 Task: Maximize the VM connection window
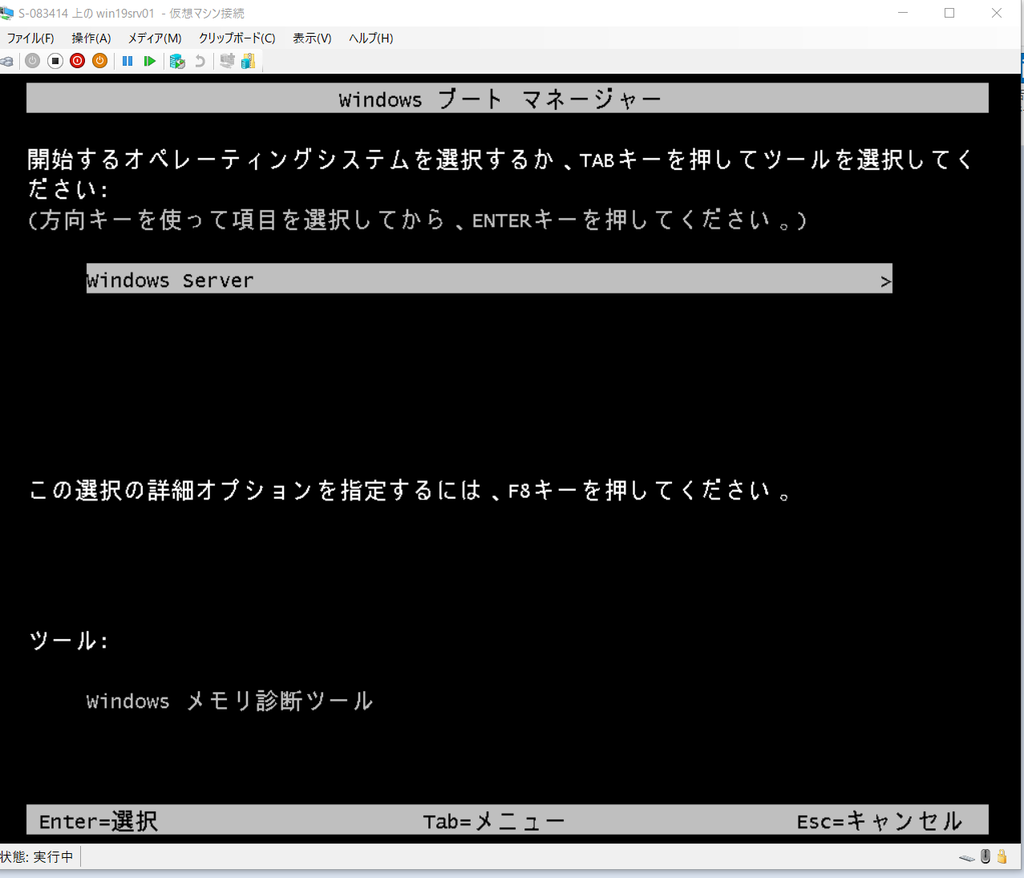point(950,13)
